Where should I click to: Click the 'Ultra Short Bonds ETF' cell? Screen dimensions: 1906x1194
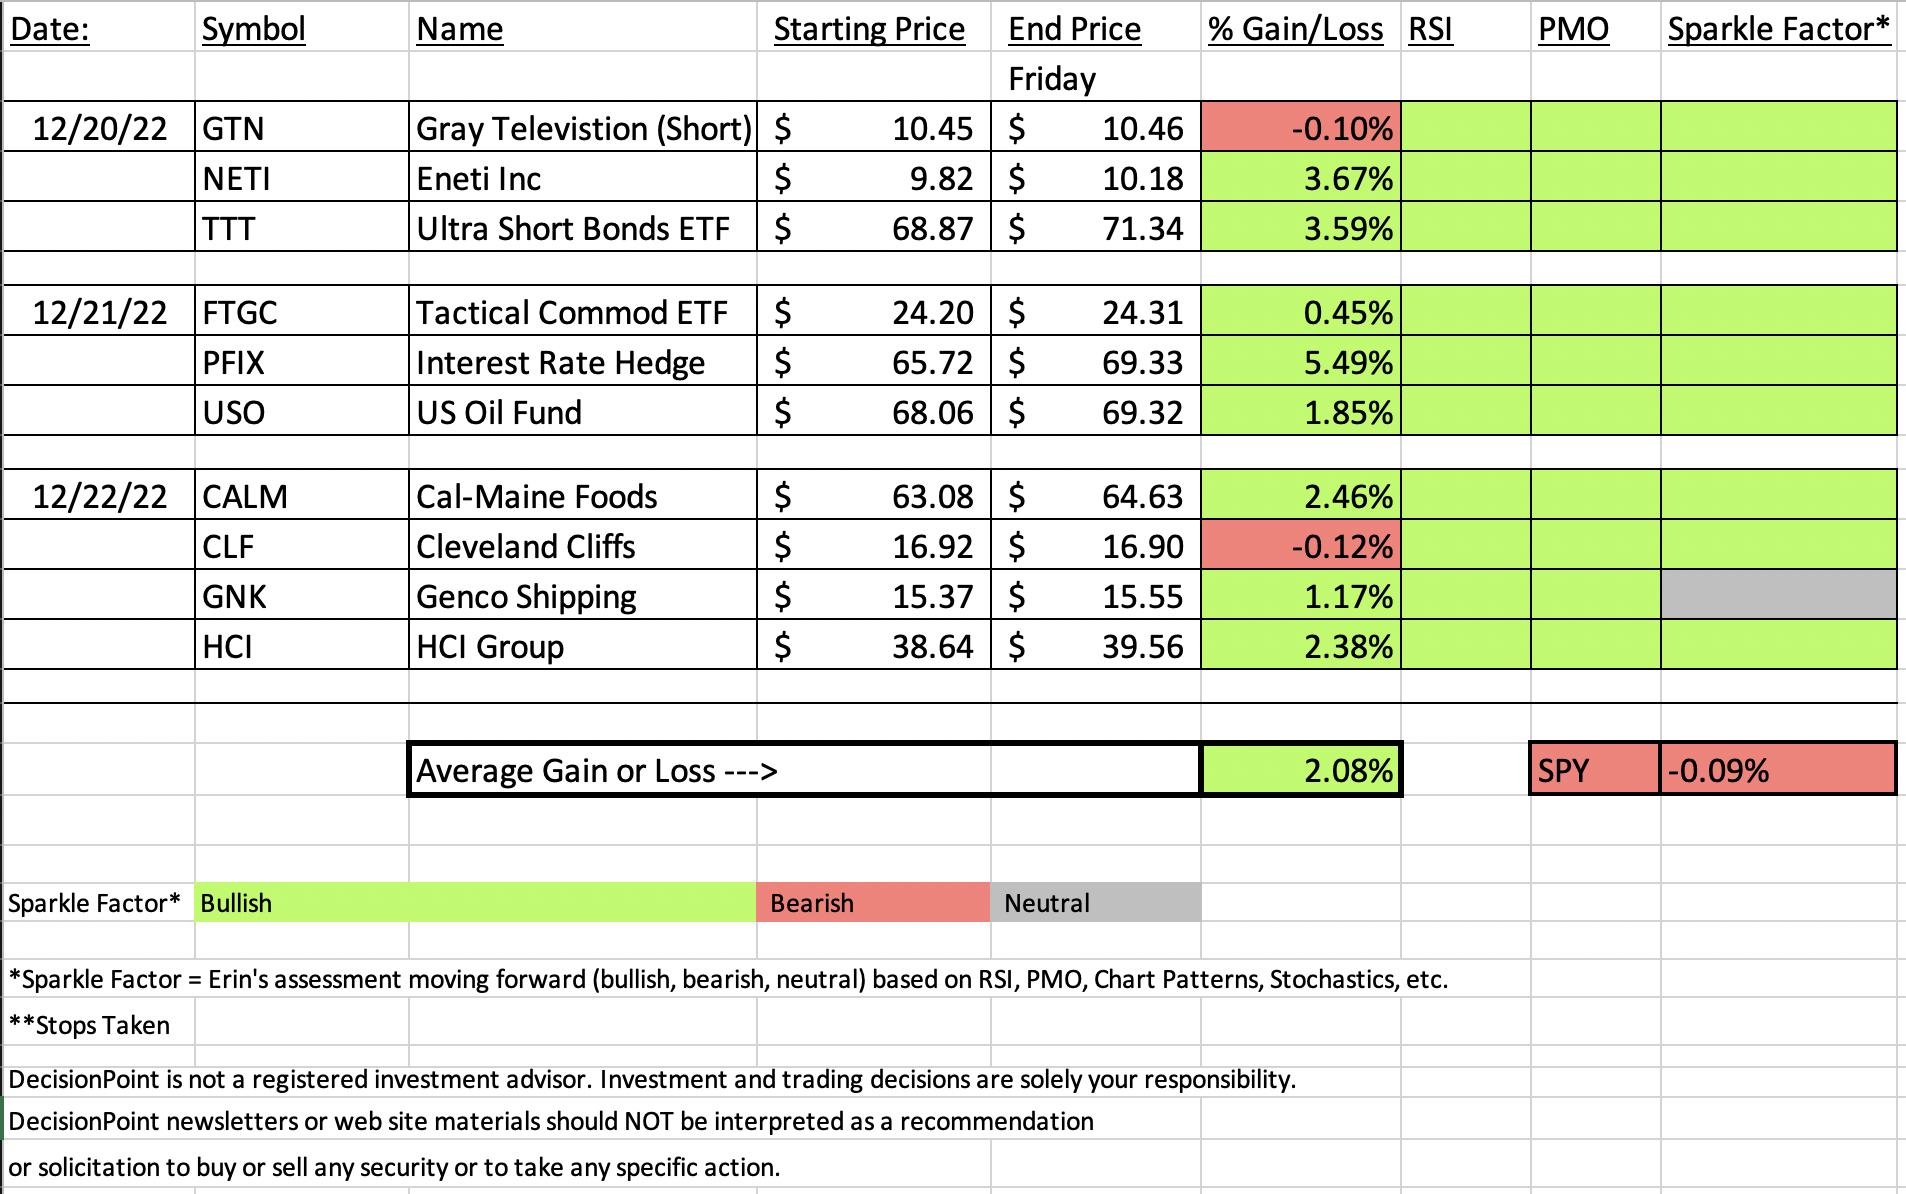pyautogui.click(x=582, y=228)
